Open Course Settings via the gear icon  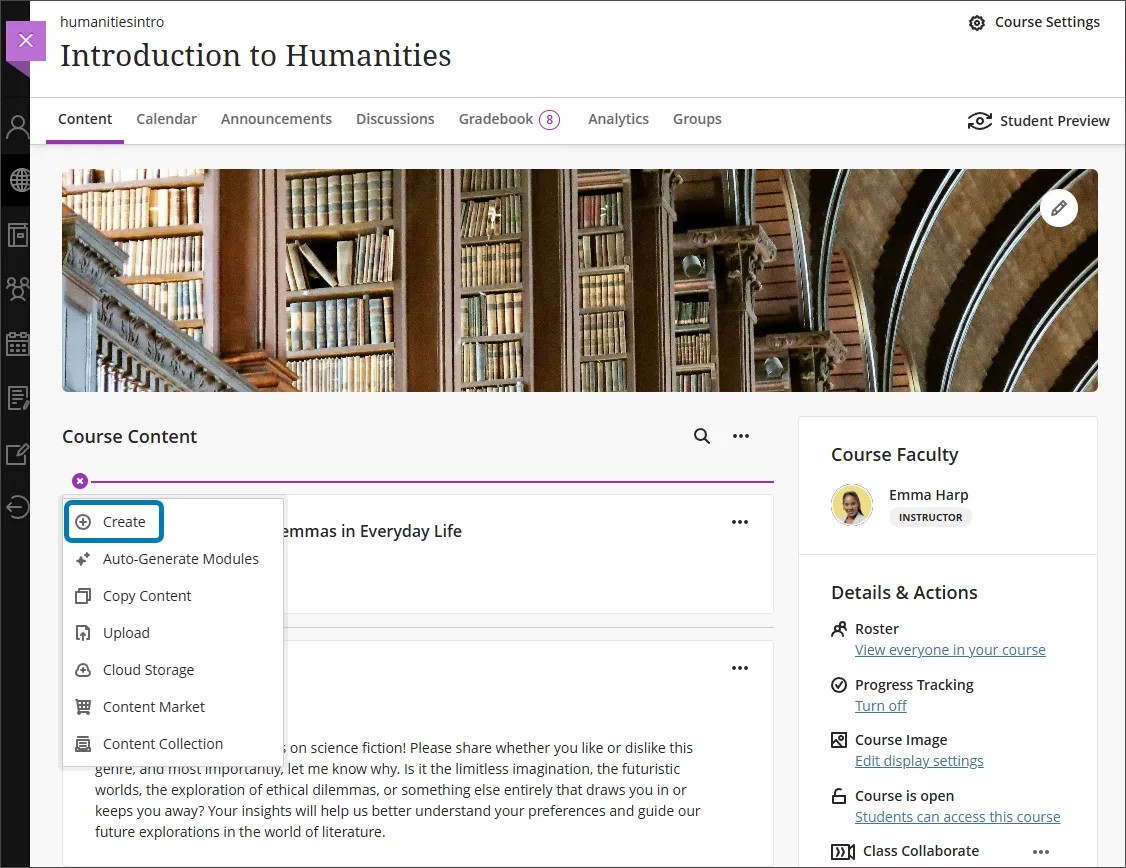click(977, 22)
